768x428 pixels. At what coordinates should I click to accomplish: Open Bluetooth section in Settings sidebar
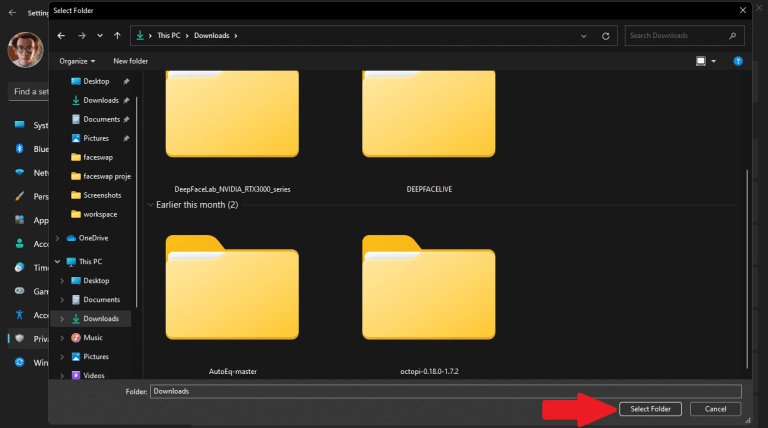click(x=31, y=149)
